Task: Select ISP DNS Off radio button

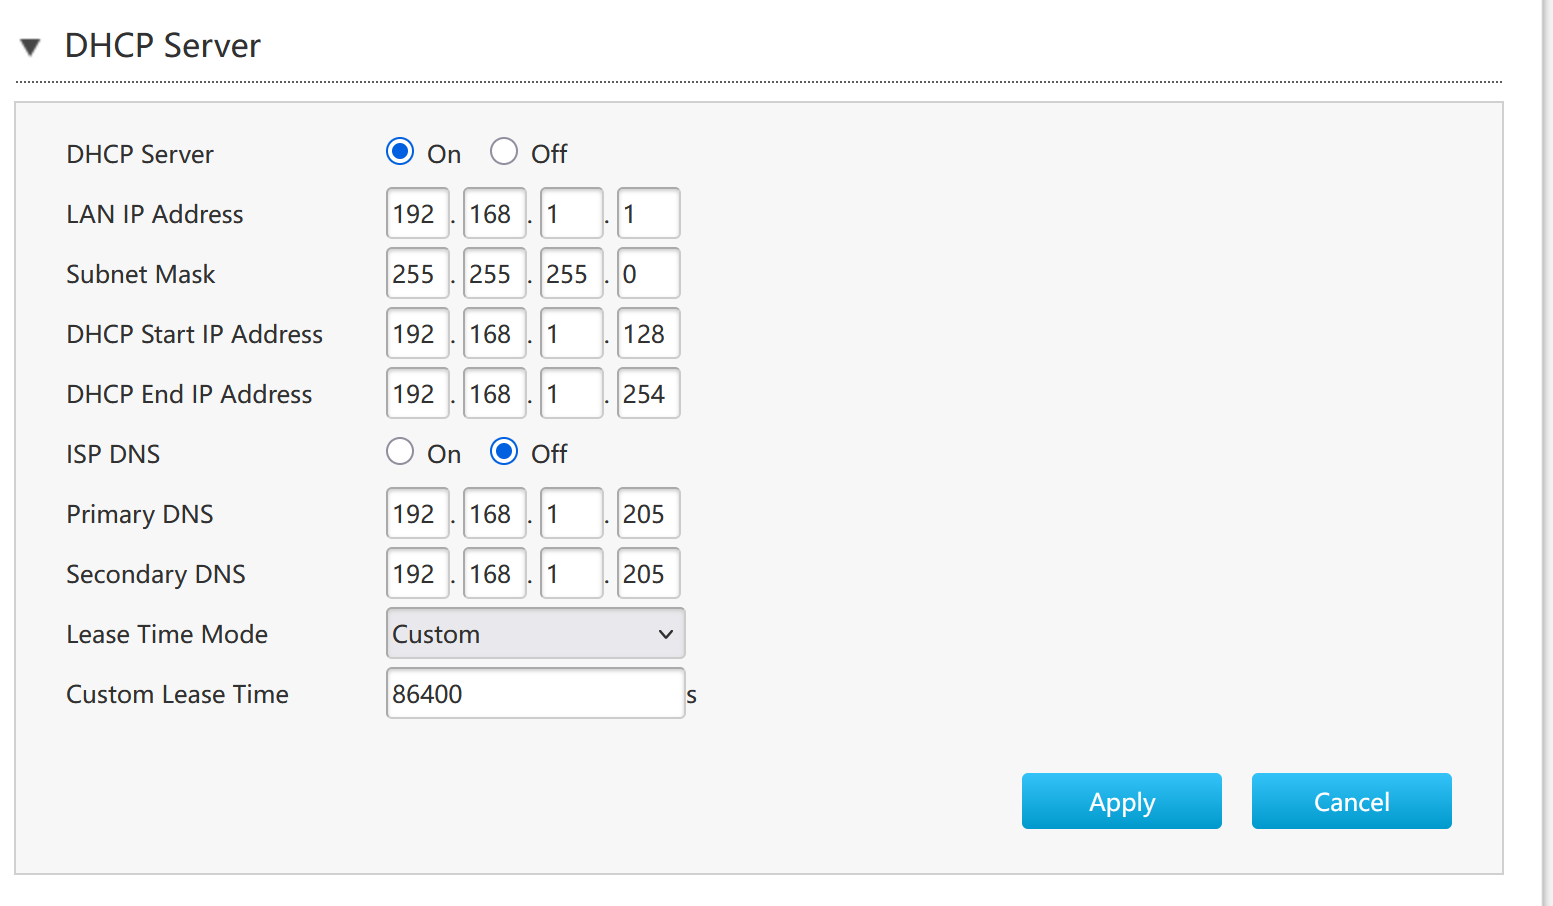Action: pos(504,452)
